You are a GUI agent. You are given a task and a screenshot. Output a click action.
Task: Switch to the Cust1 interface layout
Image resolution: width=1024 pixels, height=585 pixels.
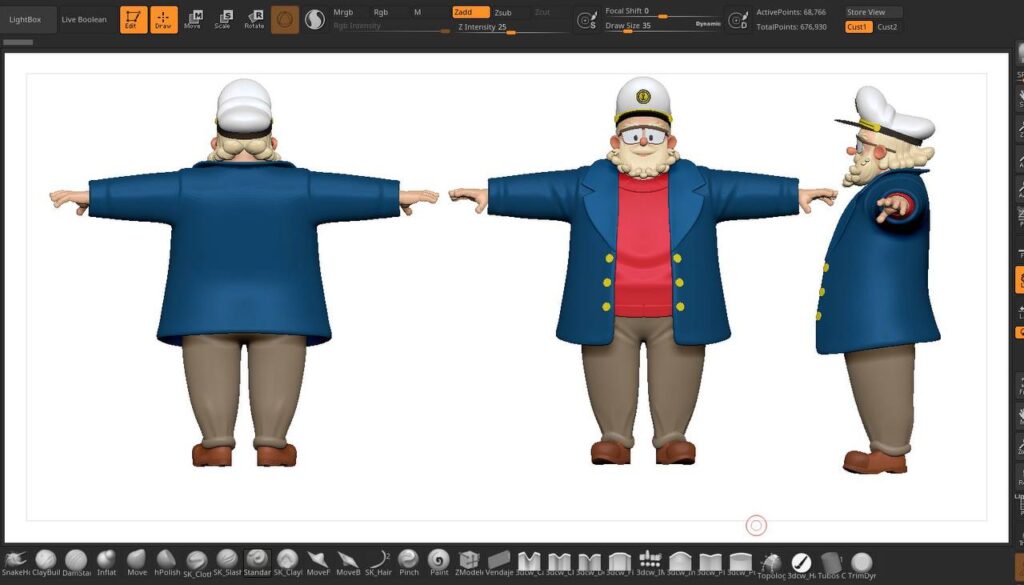[x=857, y=27]
